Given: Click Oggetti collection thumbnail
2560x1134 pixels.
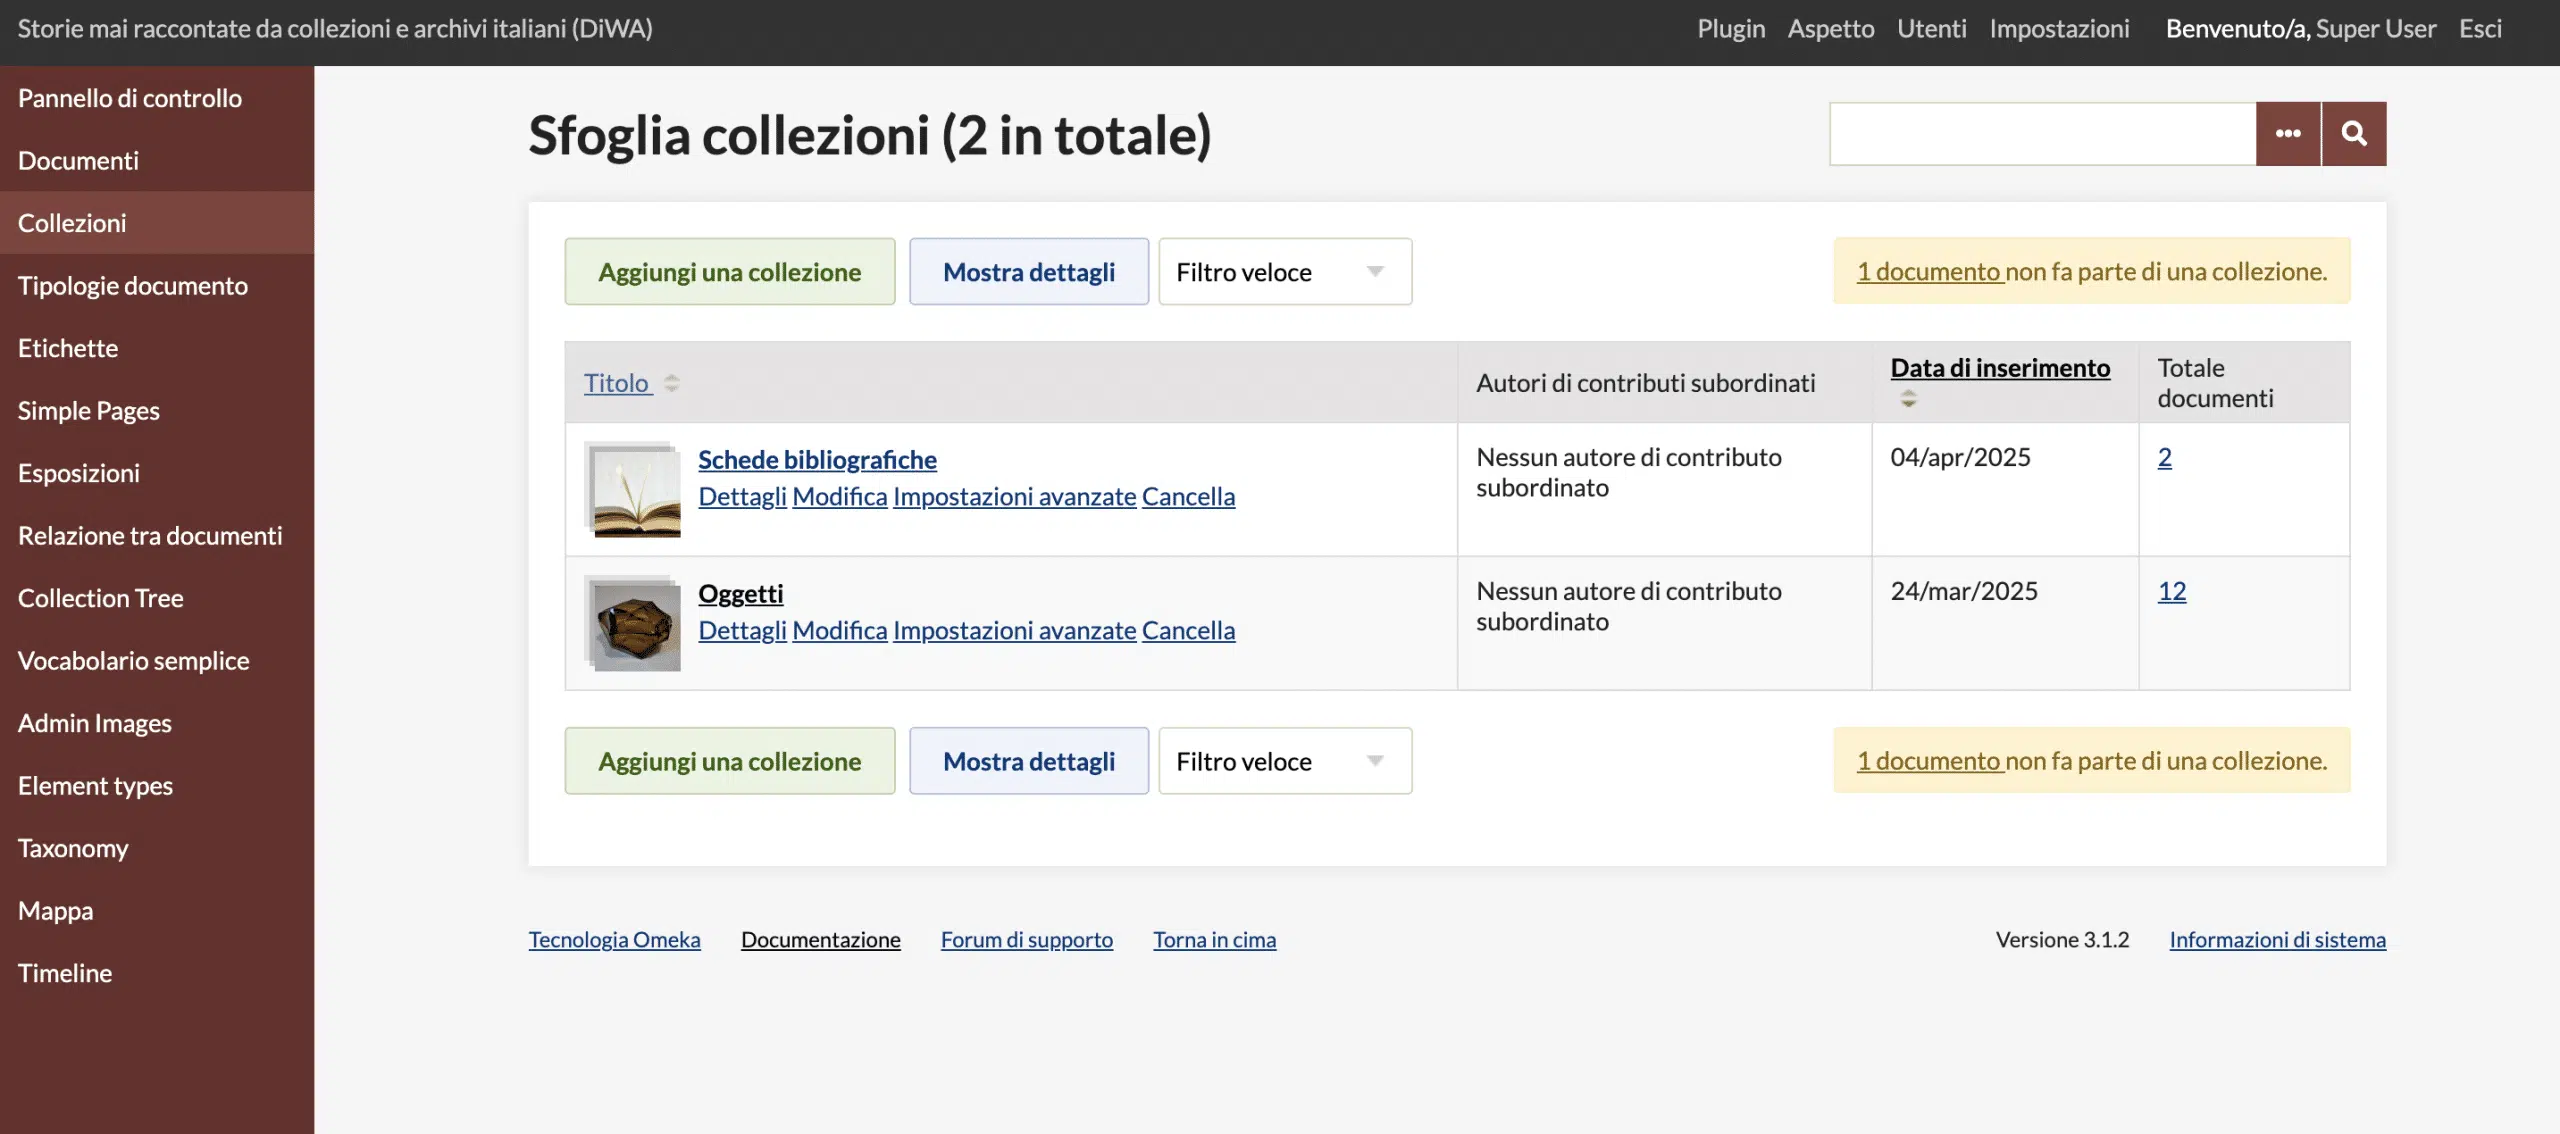Looking at the screenshot, I should coord(633,624).
